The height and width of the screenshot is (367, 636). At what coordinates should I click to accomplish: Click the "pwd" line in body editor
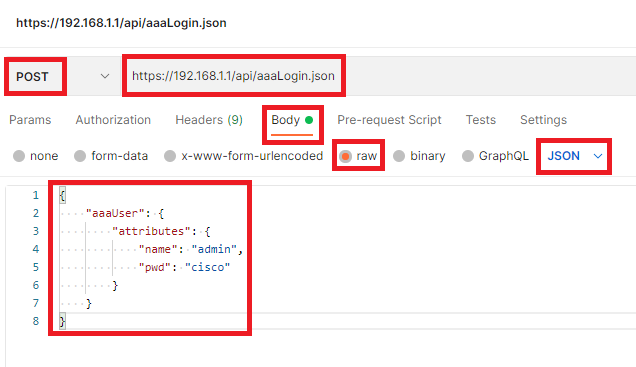185,267
